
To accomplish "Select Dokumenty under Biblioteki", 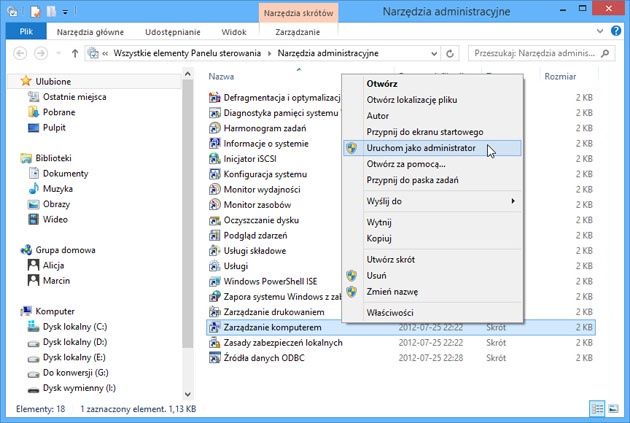I will (65, 174).
